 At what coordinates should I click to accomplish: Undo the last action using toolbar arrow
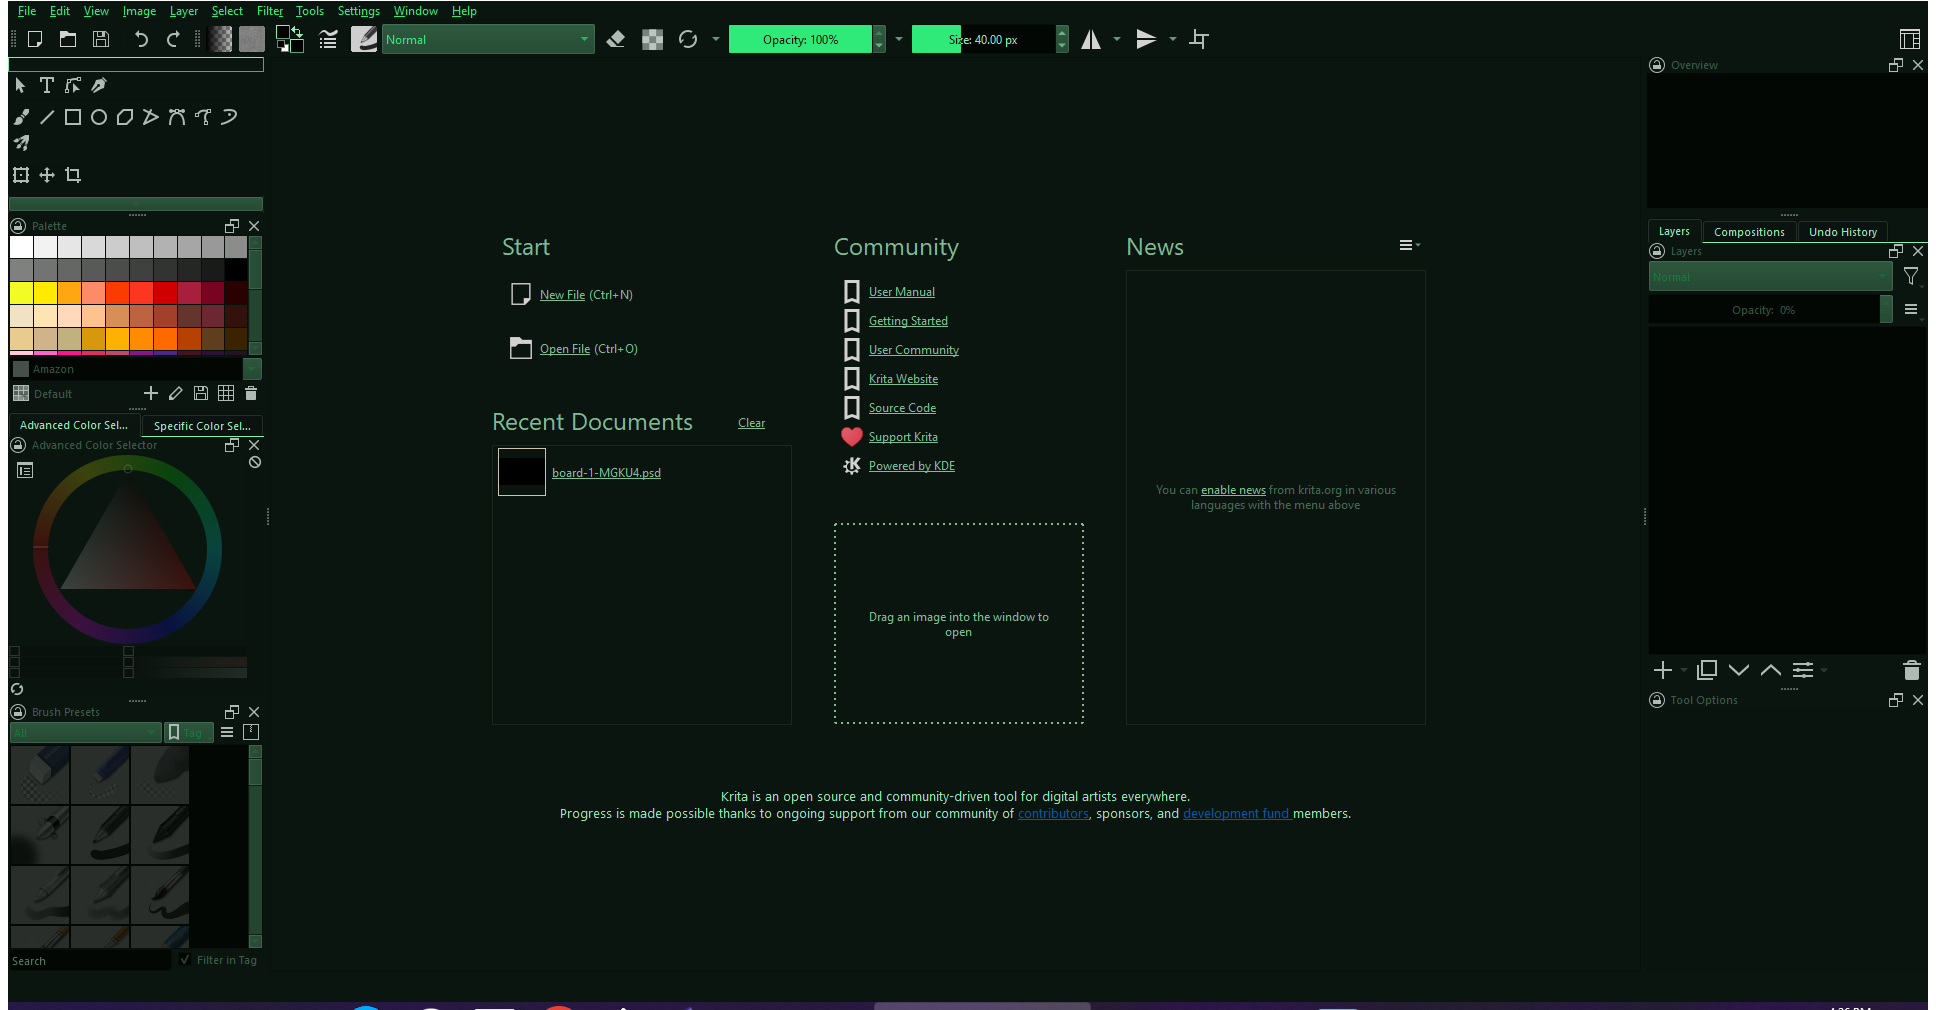pyautogui.click(x=141, y=39)
